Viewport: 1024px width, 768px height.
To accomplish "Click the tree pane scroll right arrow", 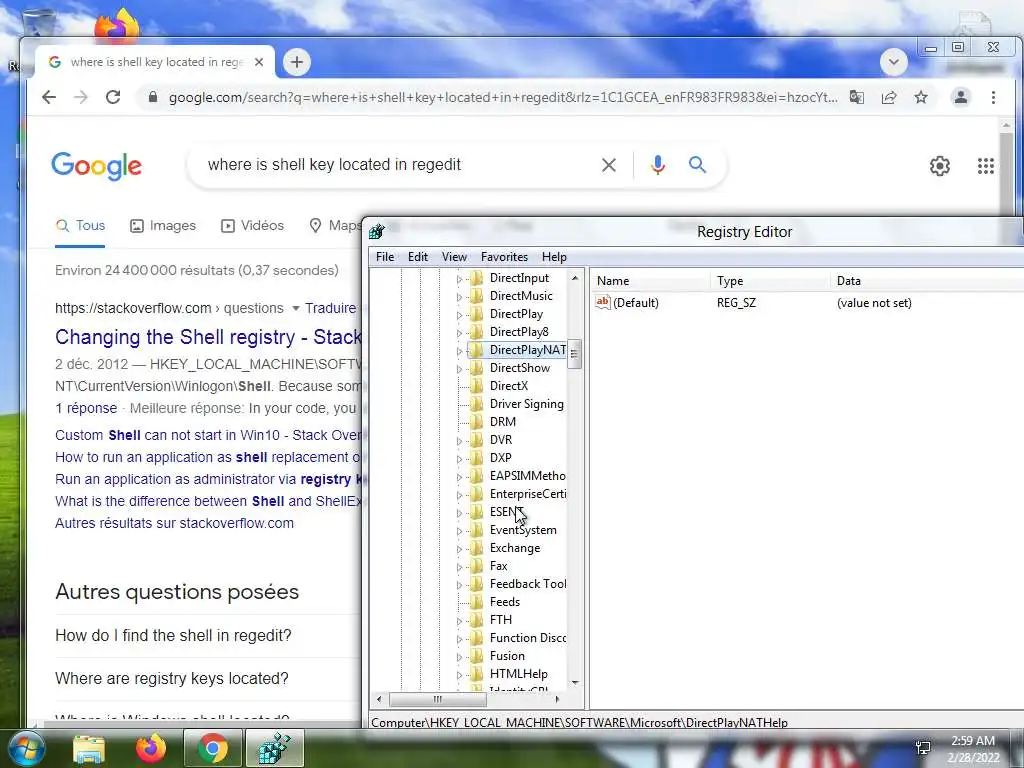I will point(556,699).
